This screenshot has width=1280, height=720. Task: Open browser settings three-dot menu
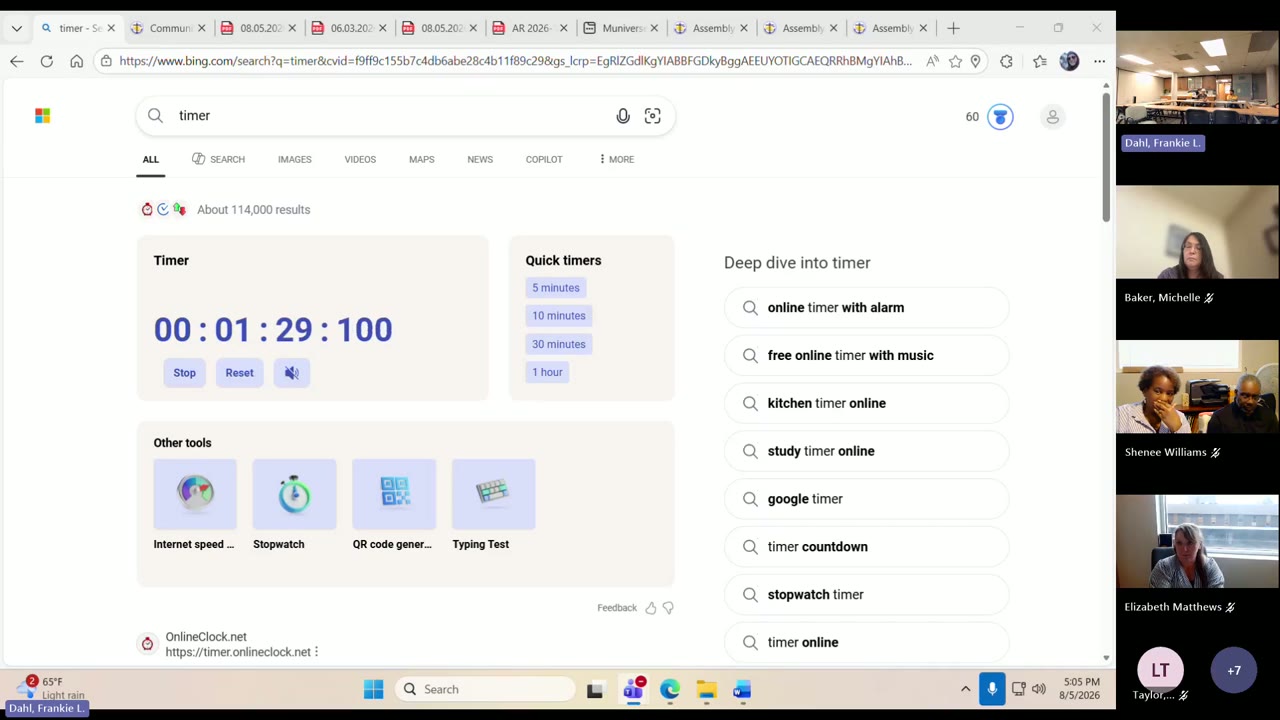(1099, 61)
